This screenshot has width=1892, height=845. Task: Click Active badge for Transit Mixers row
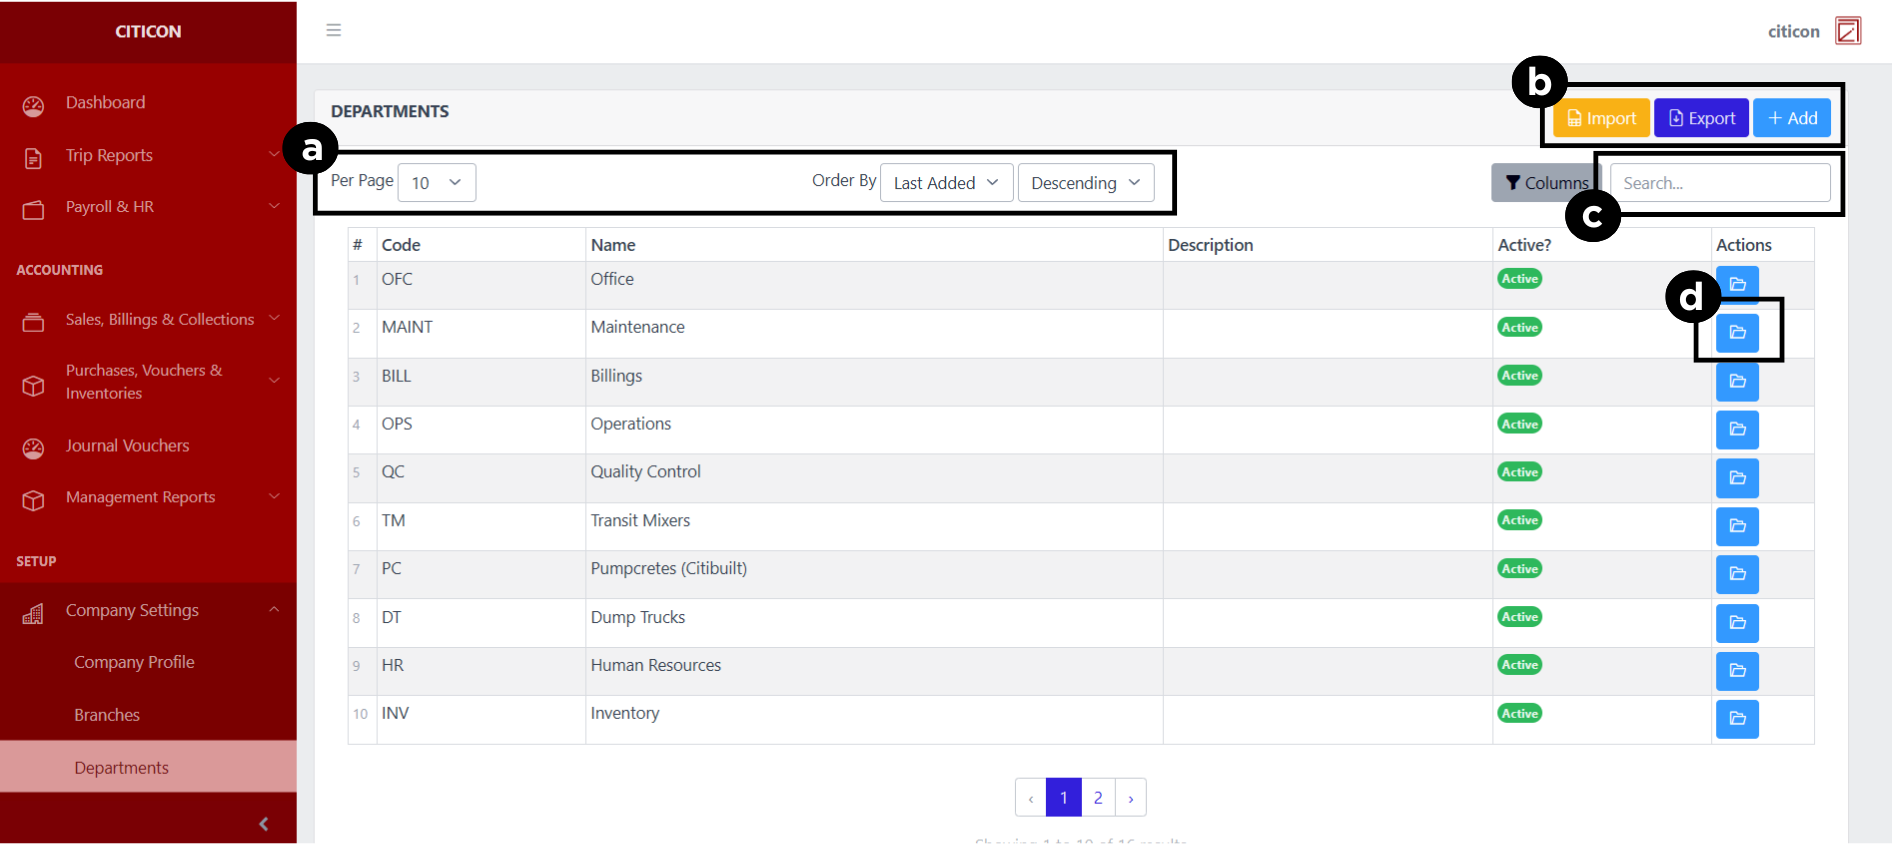[x=1519, y=520]
